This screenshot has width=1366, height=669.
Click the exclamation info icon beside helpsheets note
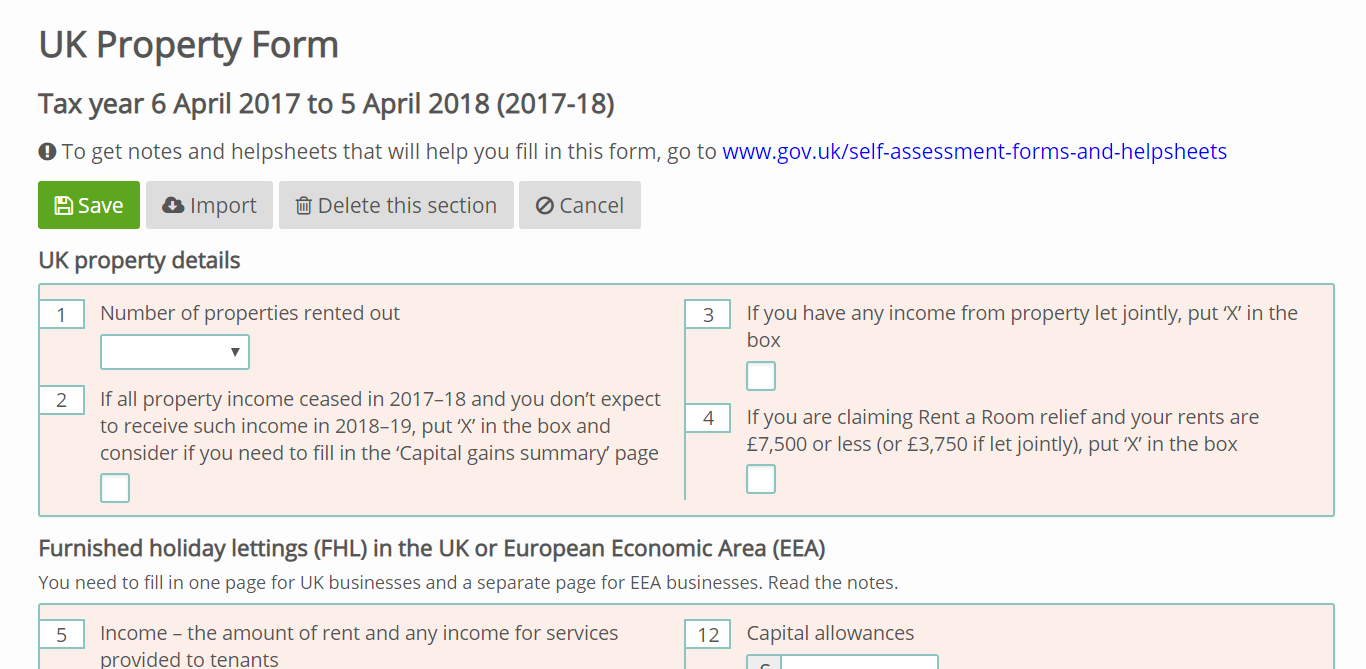click(47, 152)
